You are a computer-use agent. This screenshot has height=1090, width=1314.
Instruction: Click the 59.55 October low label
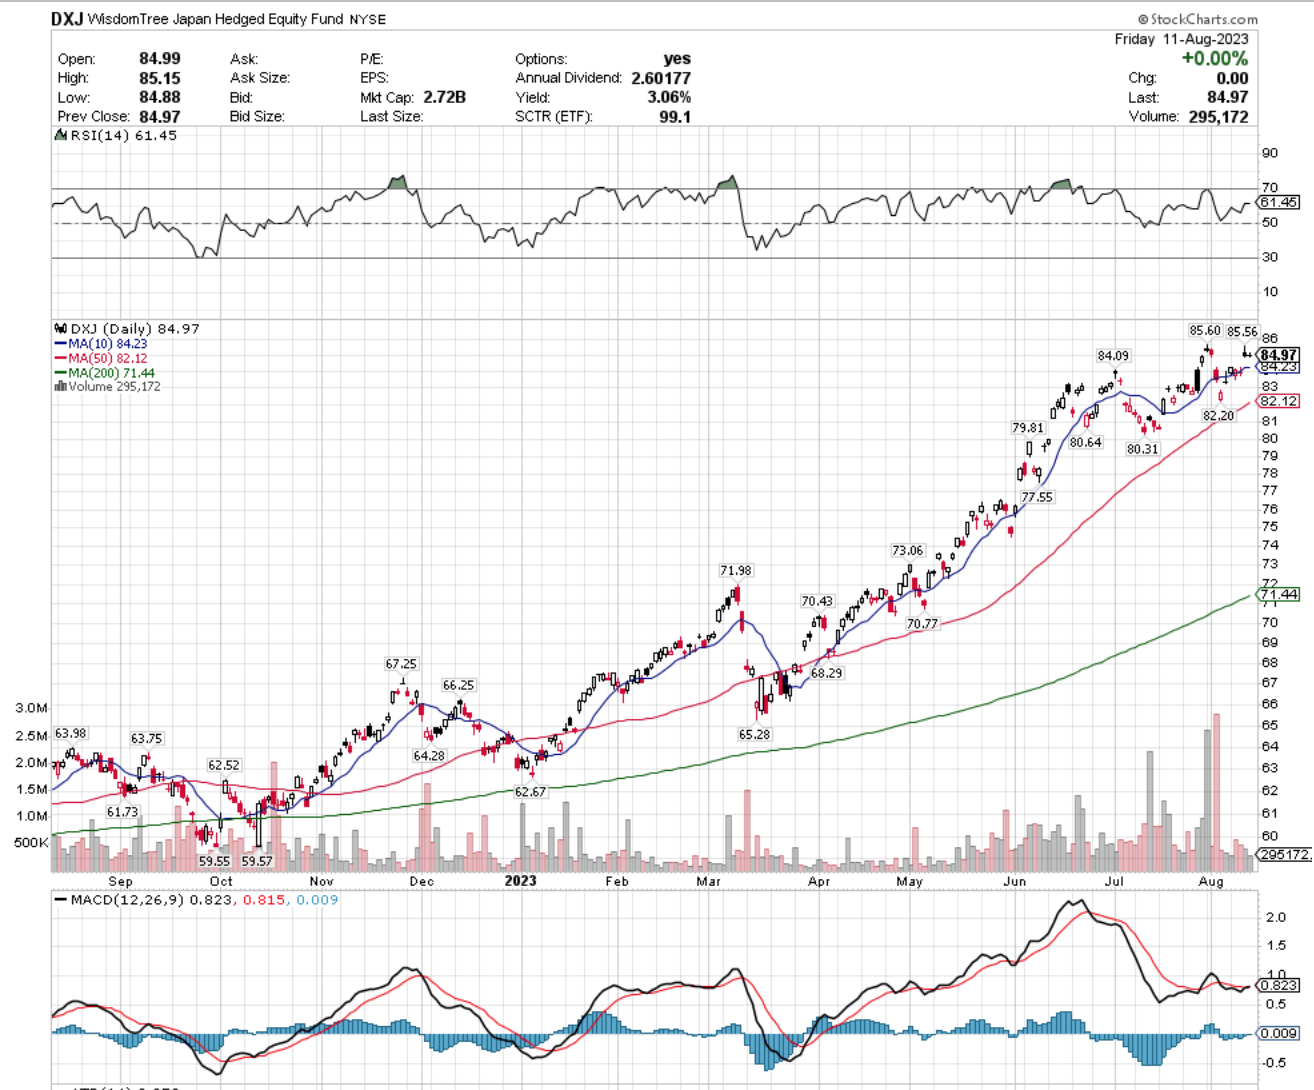(x=214, y=861)
